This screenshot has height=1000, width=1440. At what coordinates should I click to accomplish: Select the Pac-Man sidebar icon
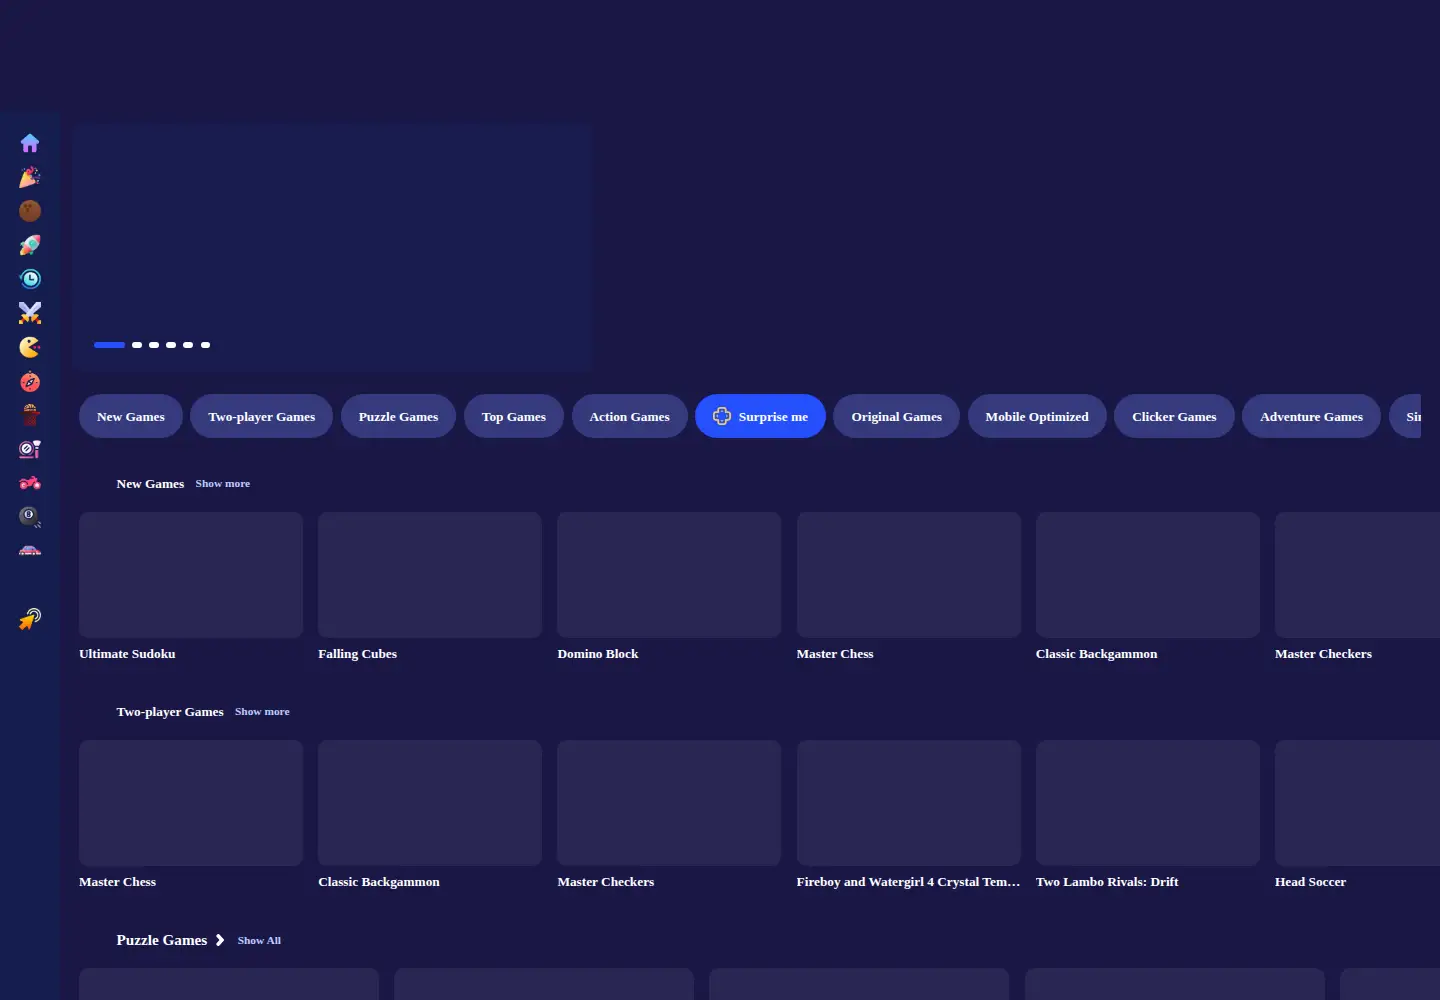[30, 347]
